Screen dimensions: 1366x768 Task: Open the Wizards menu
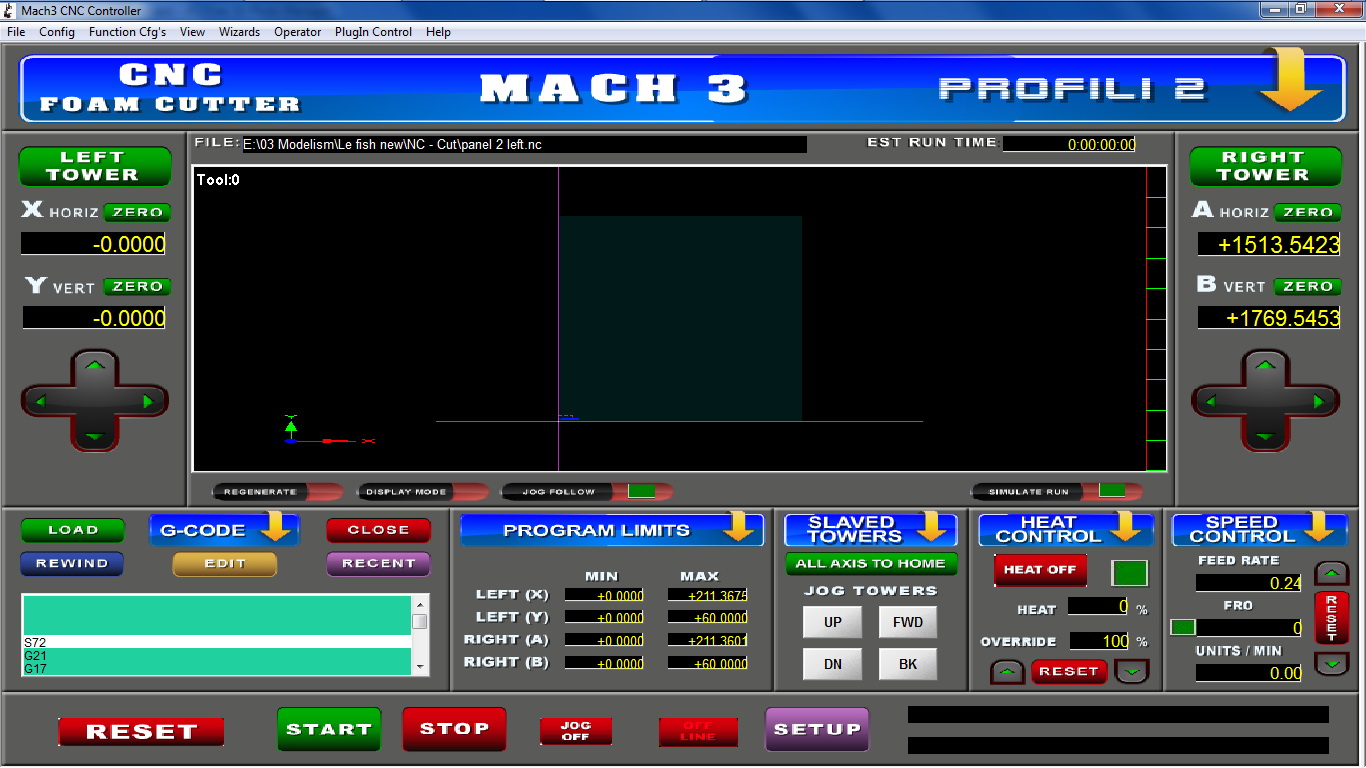point(239,32)
